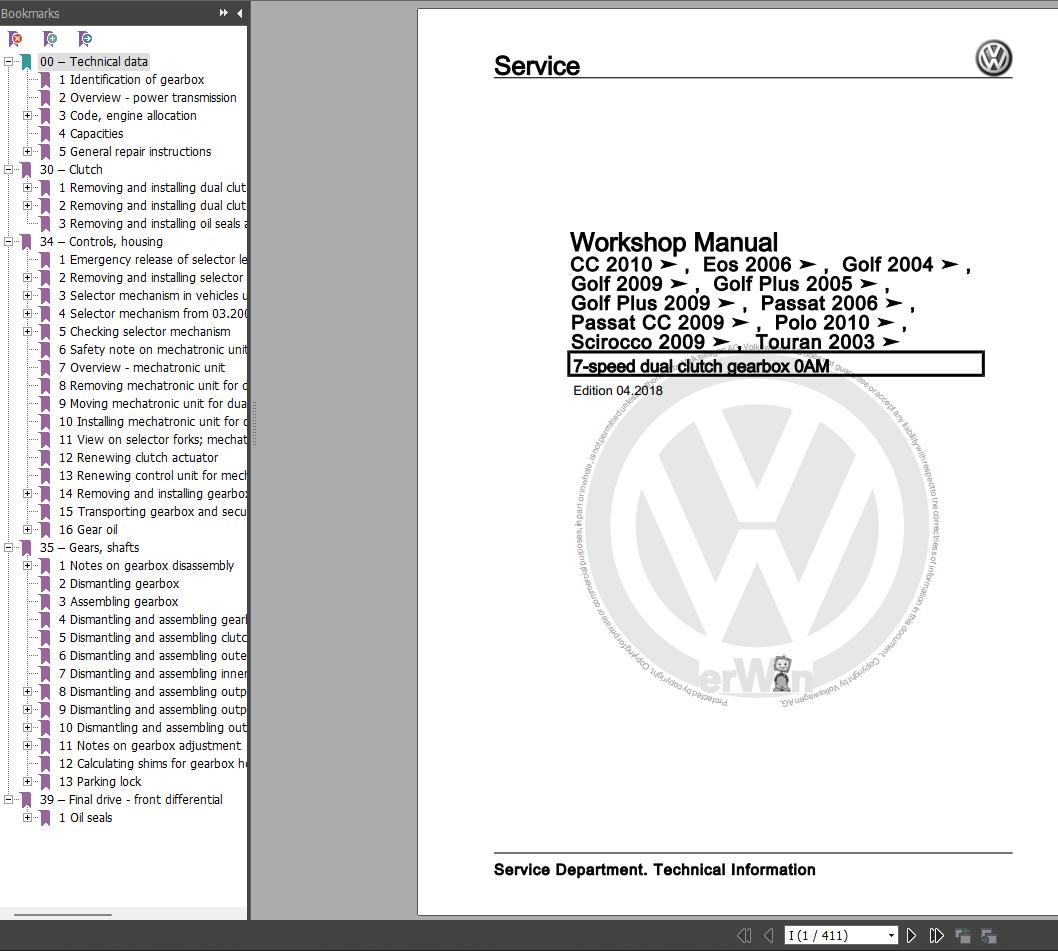Collapse the Bookmarks panel with the arrow
Image resolution: width=1058 pixels, height=951 pixels.
tap(238, 13)
